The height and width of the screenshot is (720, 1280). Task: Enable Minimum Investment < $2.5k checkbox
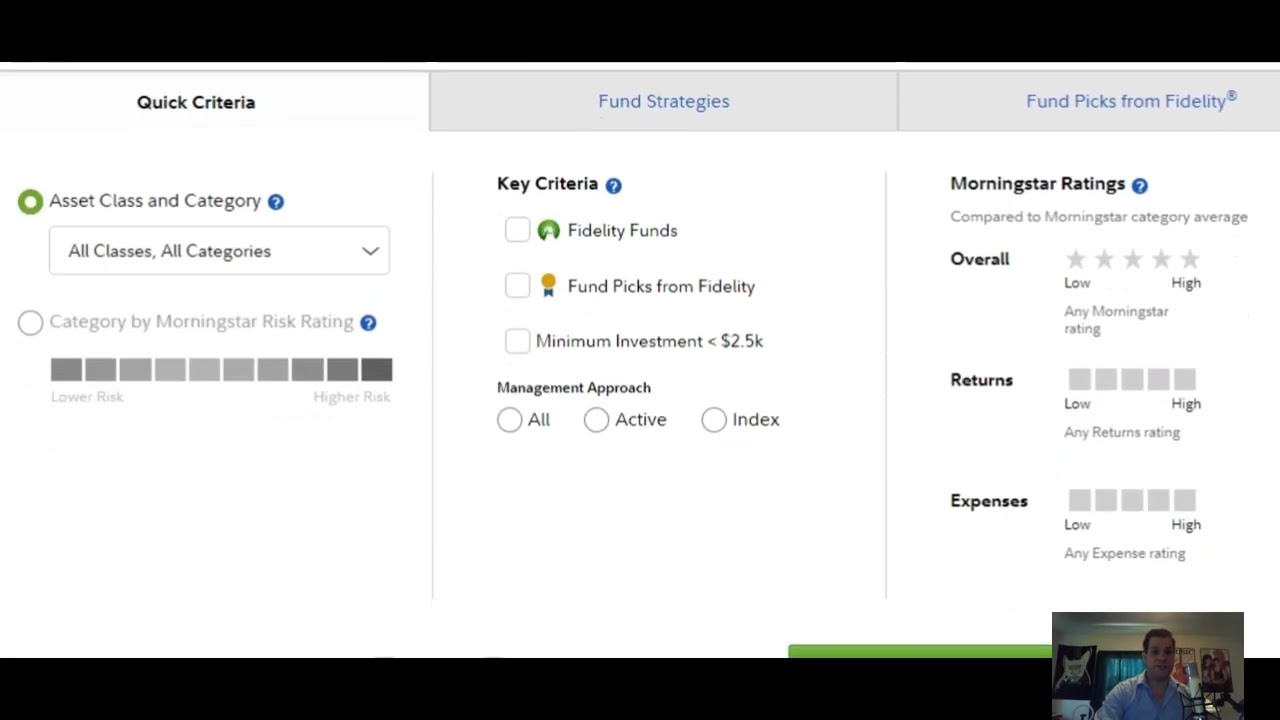[x=517, y=341]
